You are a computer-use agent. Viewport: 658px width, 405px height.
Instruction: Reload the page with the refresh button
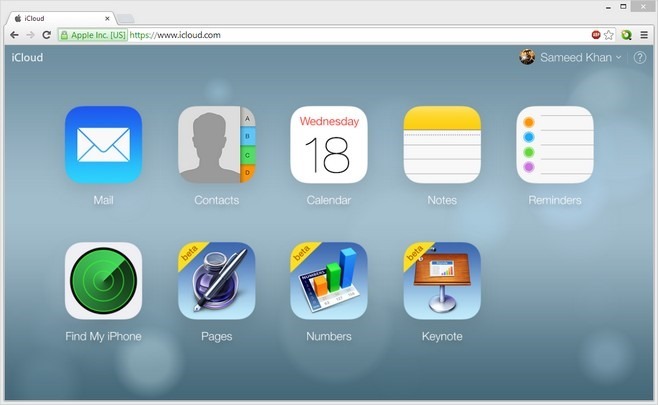[47, 35]
